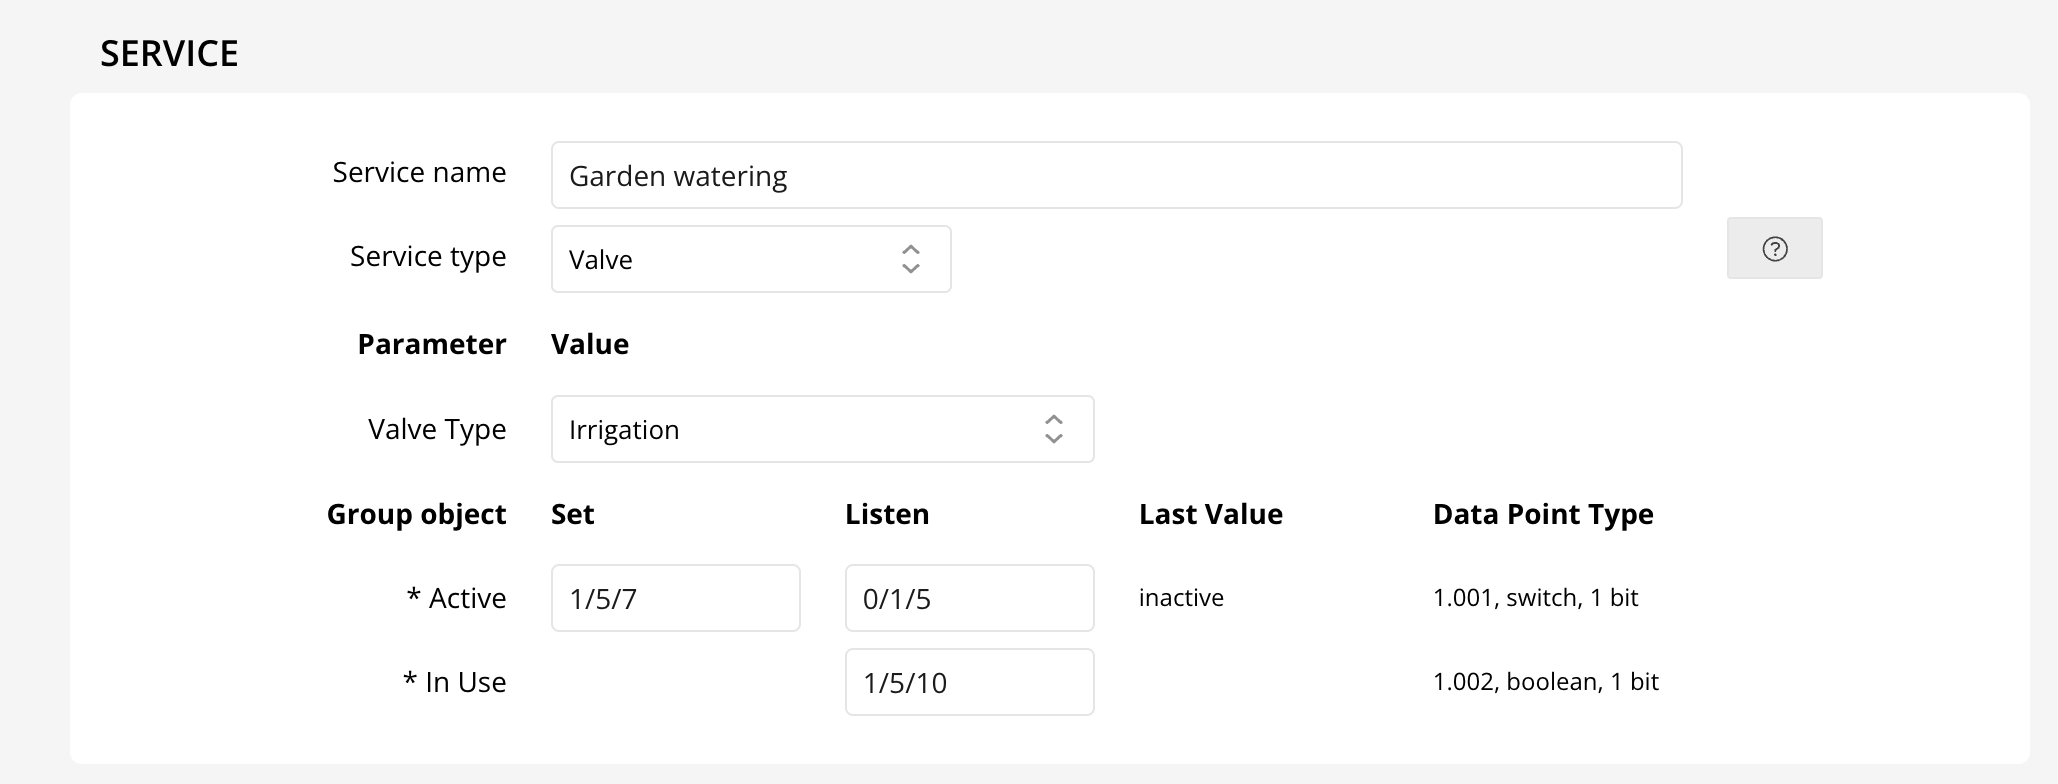Open the Service type dropdown
This screenshot has height=784, width=2058.
tap(750, 260)
